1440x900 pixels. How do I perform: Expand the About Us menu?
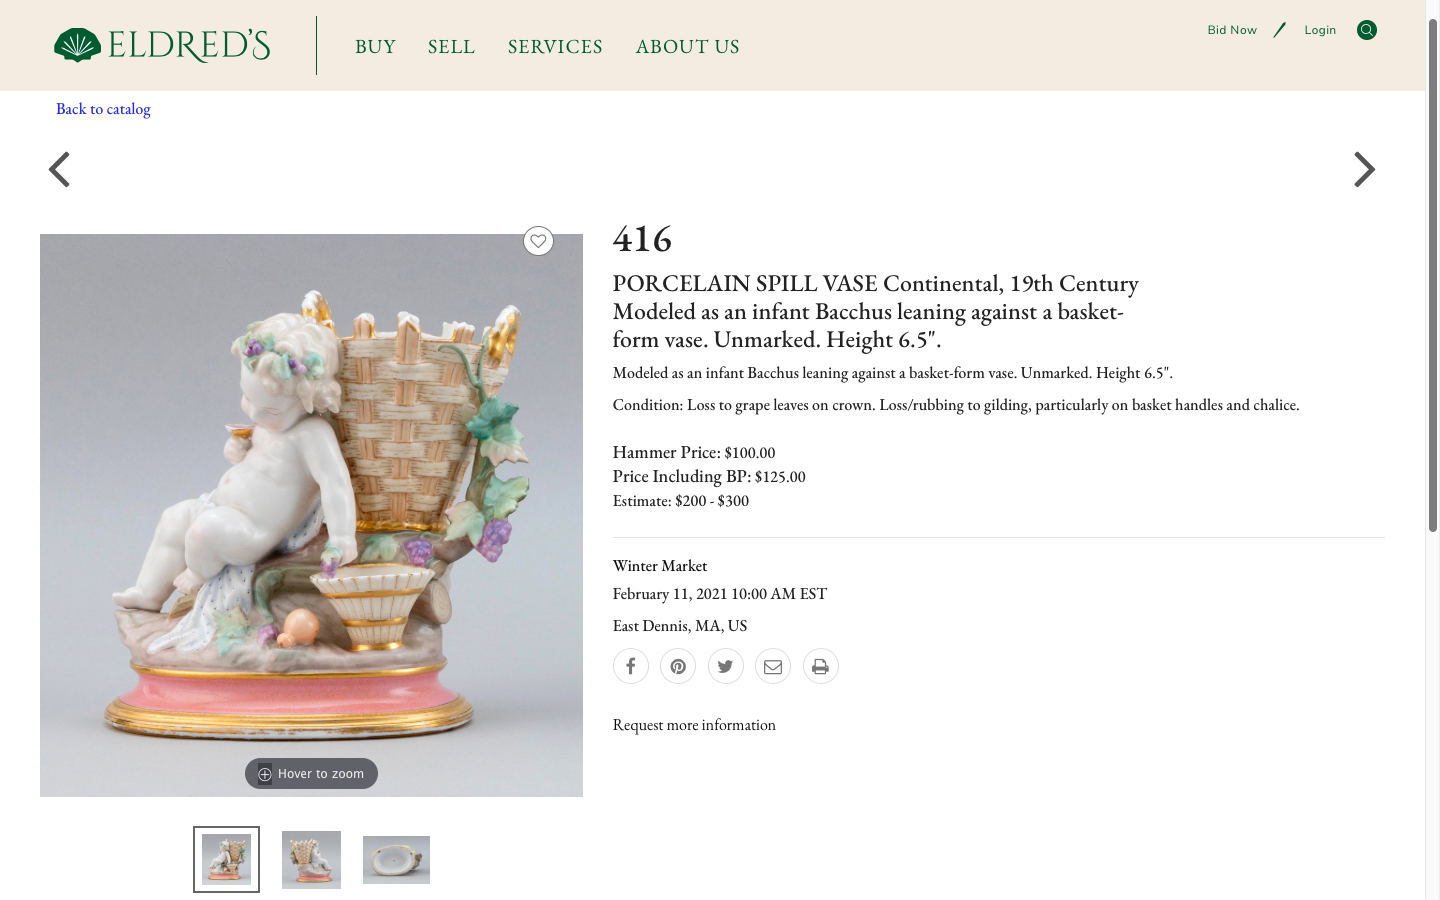coord(687,47)
